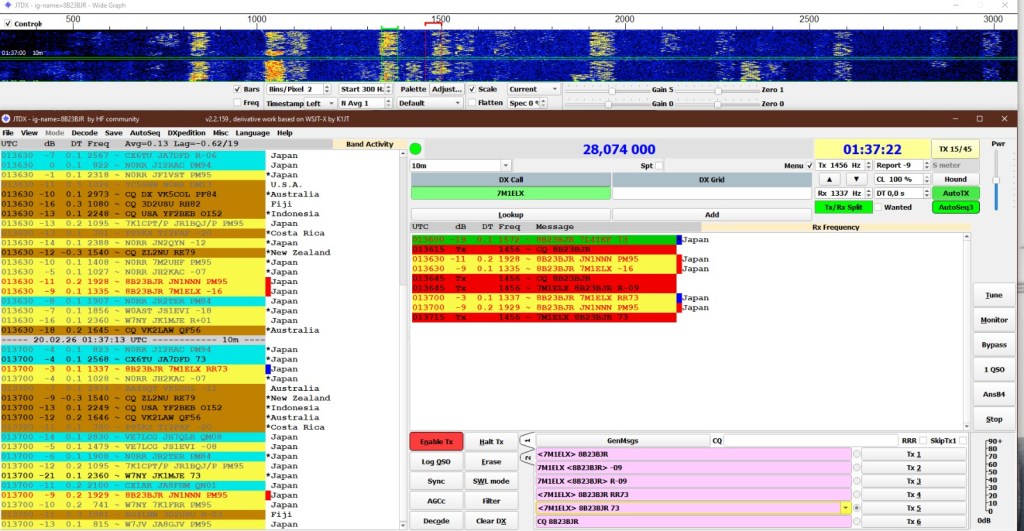Open the Decode menu
The image size is (1024, 531).
84,133
